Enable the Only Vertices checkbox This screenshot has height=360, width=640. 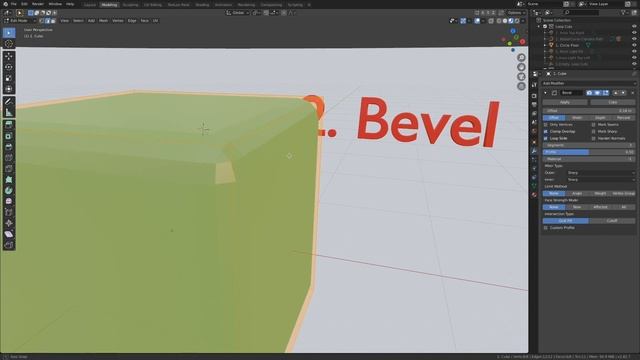click(x=546, y=124)
